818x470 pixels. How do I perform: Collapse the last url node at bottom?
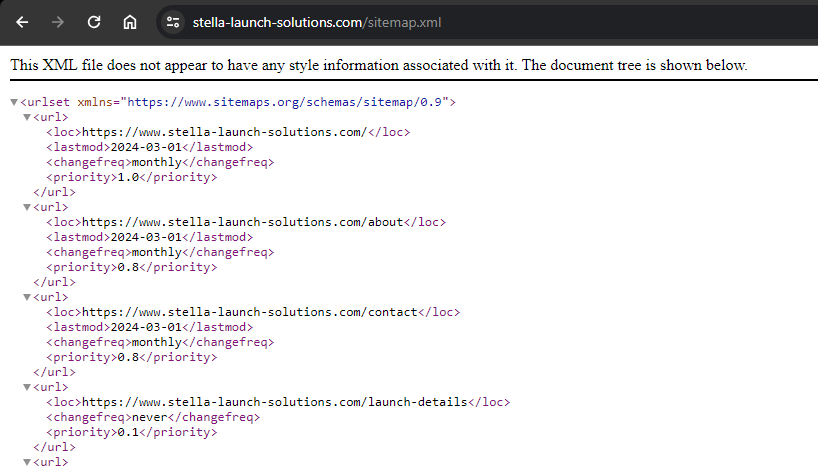tap(27, 462)
